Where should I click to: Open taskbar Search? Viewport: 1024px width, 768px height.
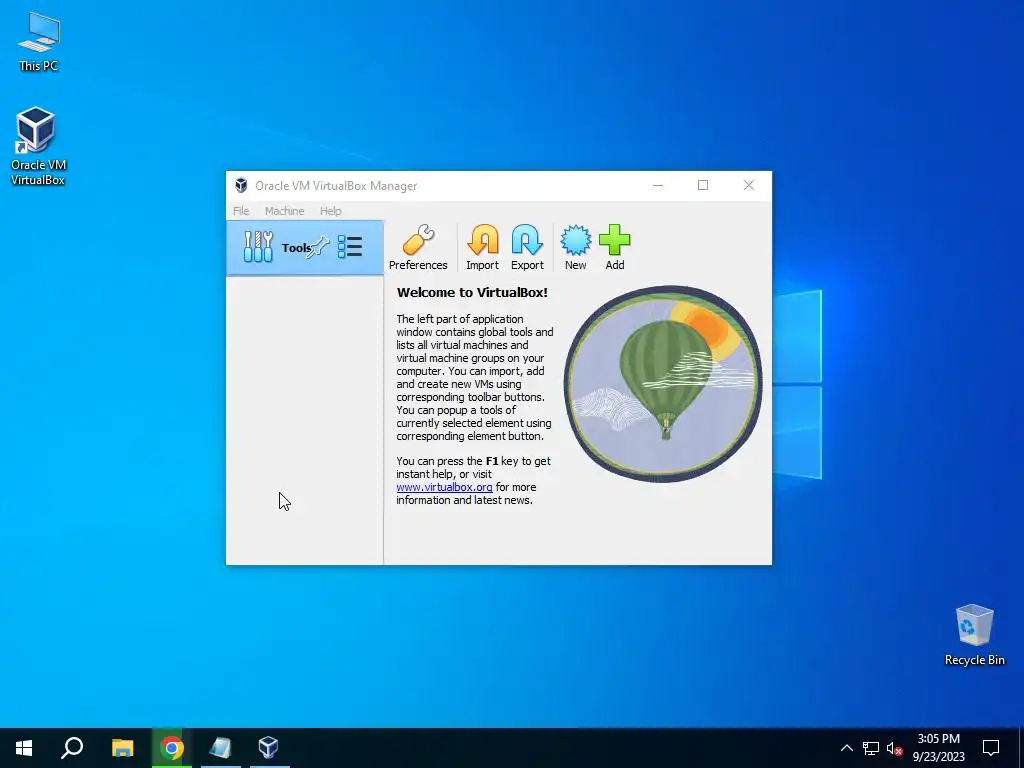72,748
